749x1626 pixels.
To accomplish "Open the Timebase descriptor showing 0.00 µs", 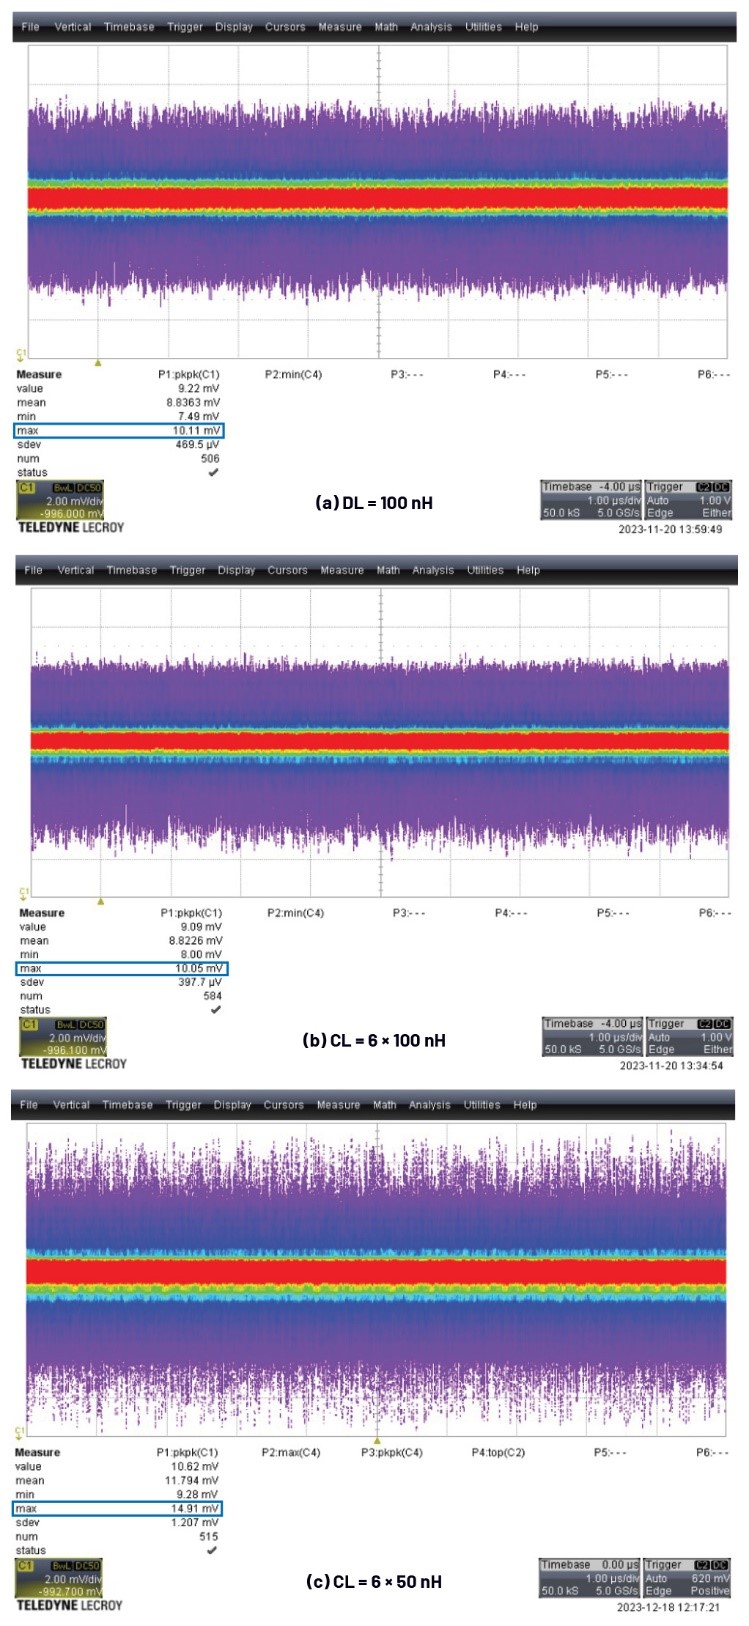I will (x=589, y=1577).
